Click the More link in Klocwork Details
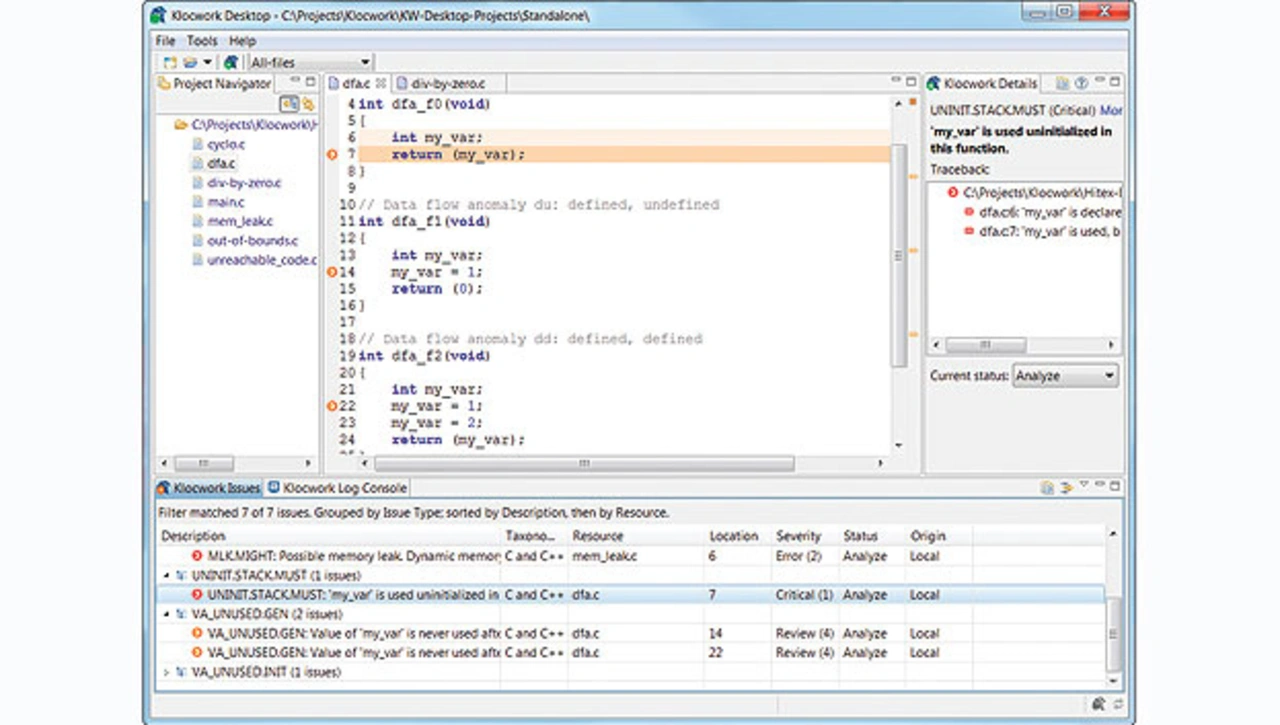The image size is (1280, 725). [1111, 111]
